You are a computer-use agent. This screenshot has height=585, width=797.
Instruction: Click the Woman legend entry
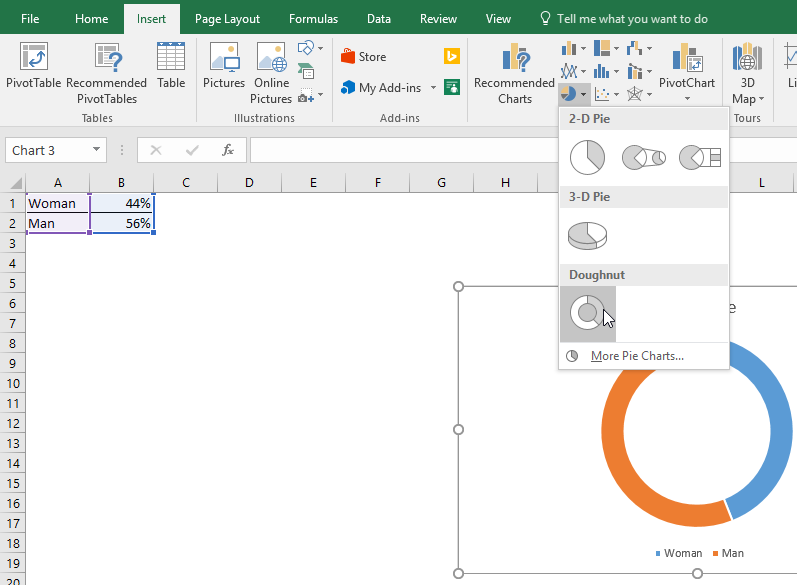point(679,553)
